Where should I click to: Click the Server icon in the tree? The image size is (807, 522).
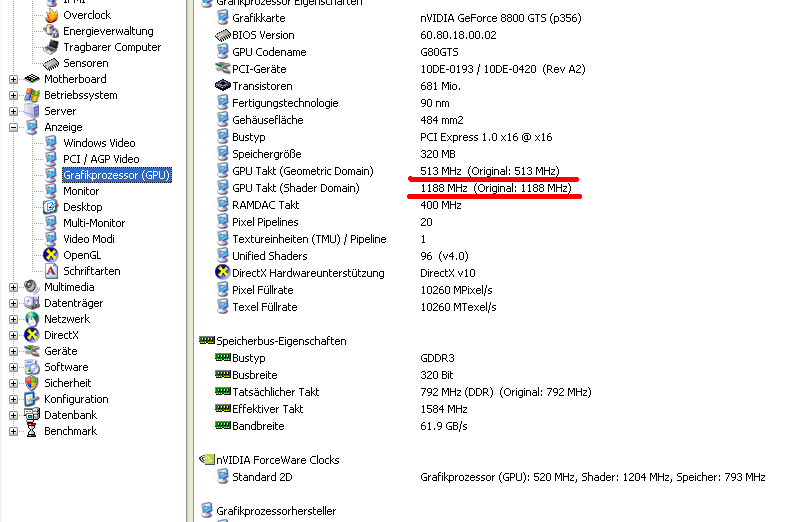[32, 111]
